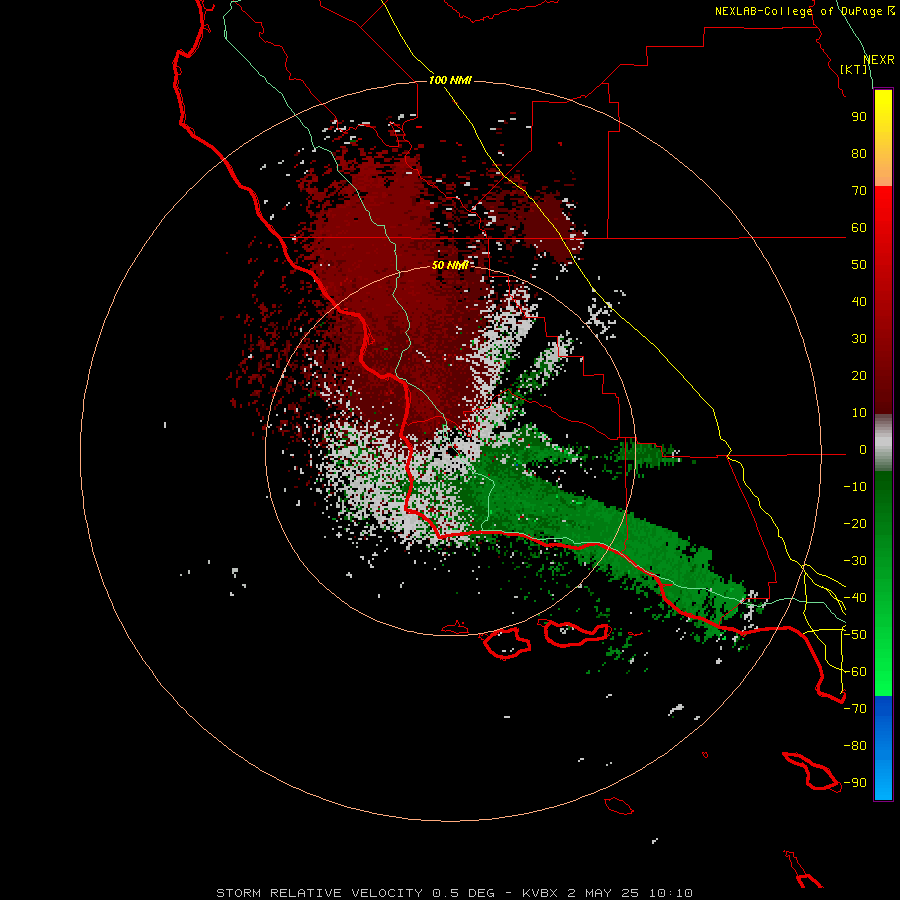Select the -90 value on velocity scale
This screenshot has height=900, width=900.
(x=855, y=783)
